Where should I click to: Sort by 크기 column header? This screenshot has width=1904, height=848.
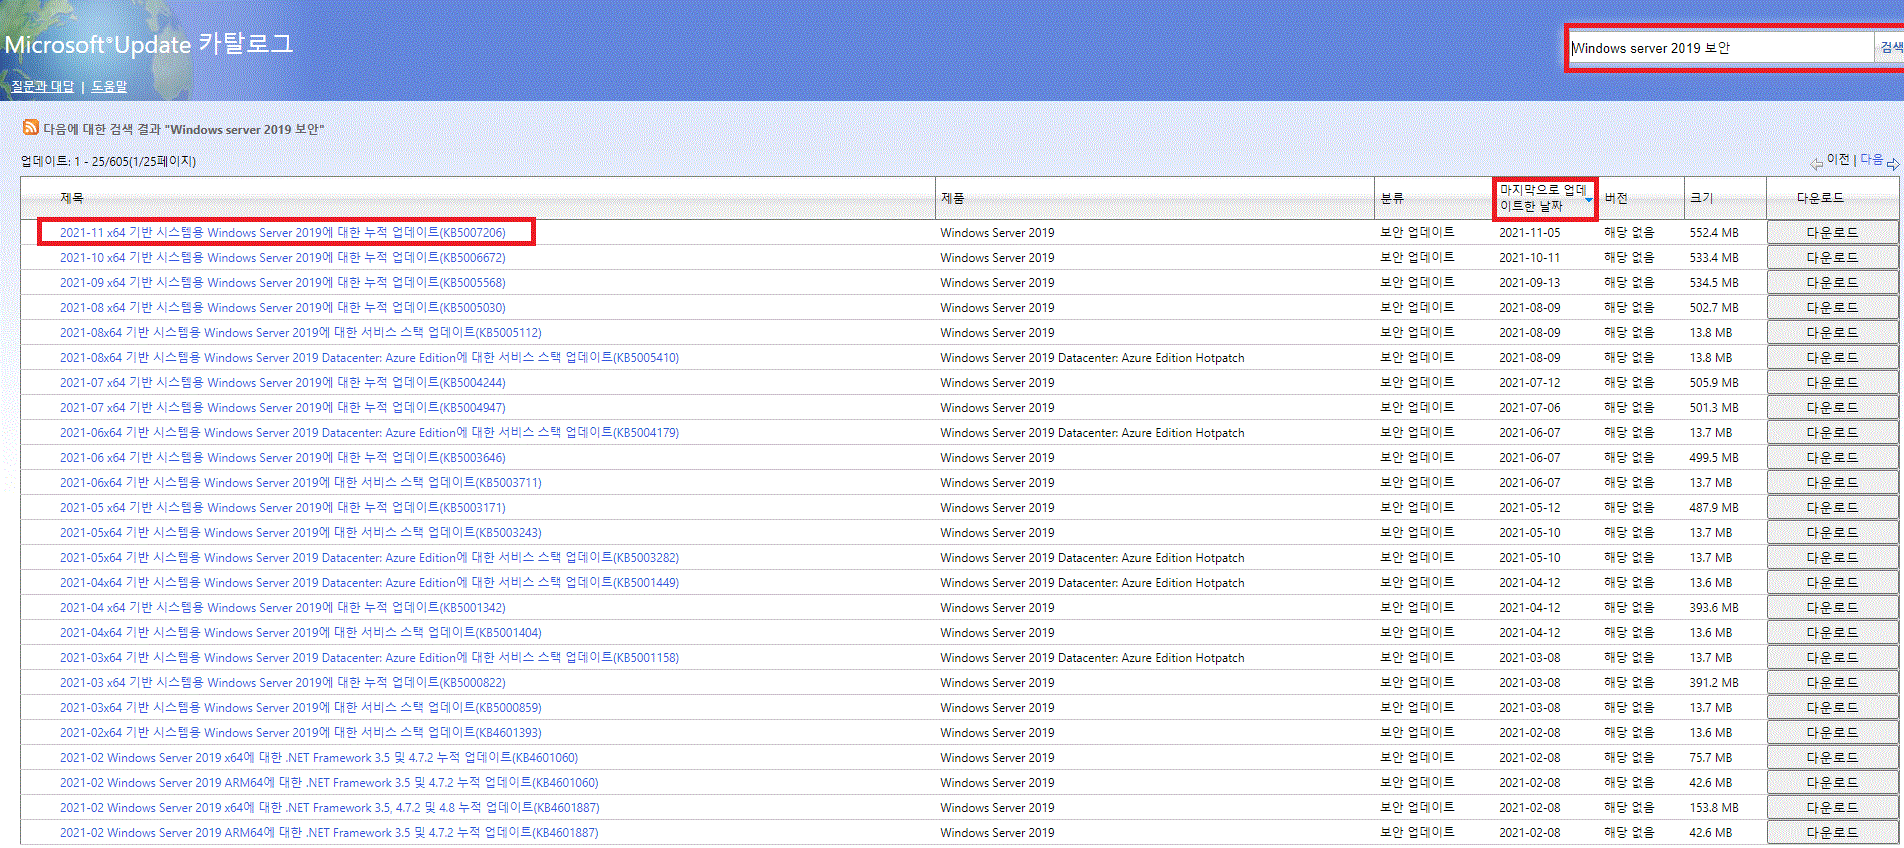coord(1701,198)
